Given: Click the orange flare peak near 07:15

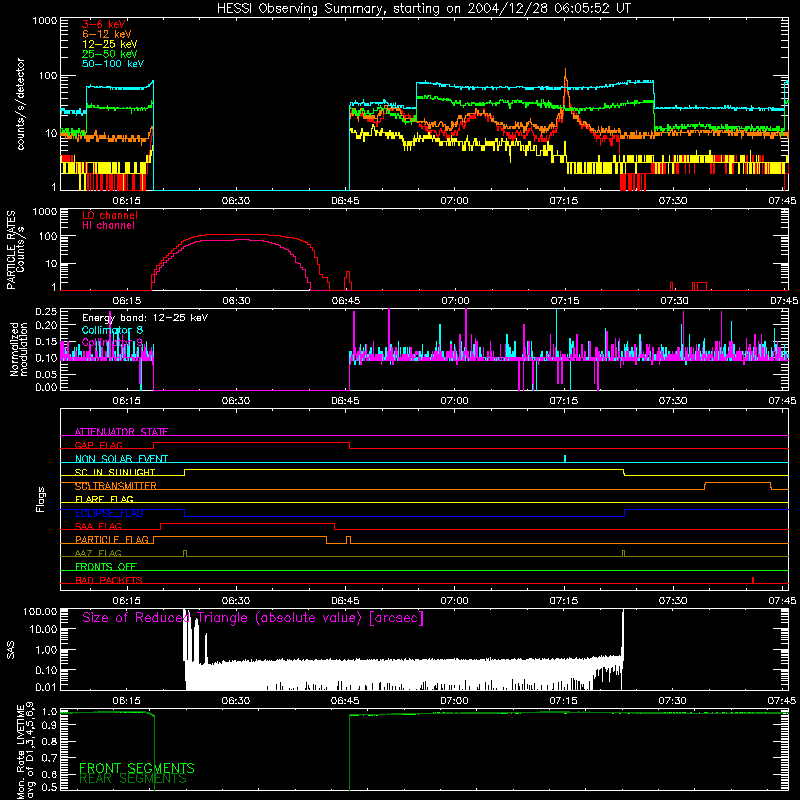Looking at the screenshot, I should [x=565, y=77].
